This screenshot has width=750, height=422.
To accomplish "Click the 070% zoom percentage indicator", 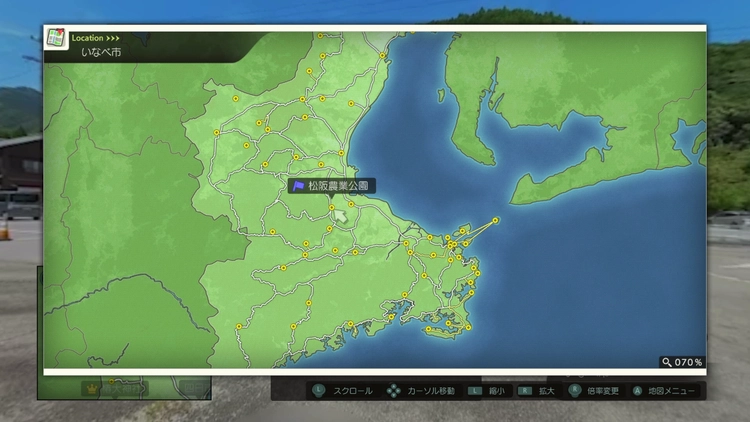I will (x=687, y=362).
